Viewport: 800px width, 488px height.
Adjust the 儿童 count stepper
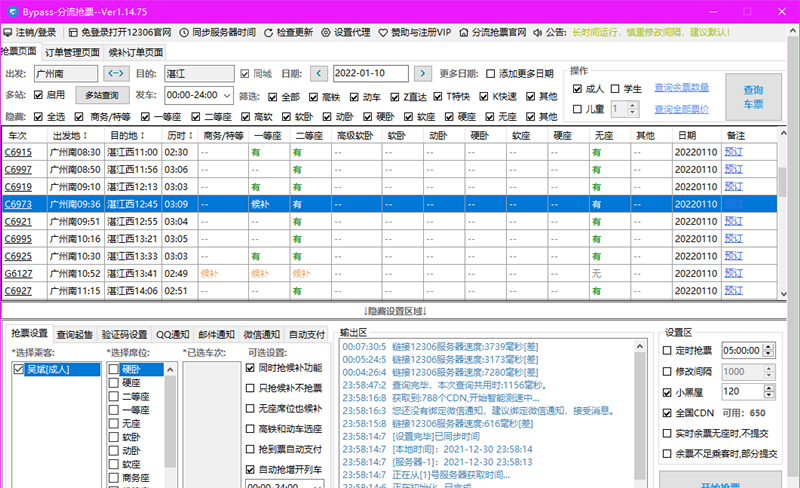[633, 109]
